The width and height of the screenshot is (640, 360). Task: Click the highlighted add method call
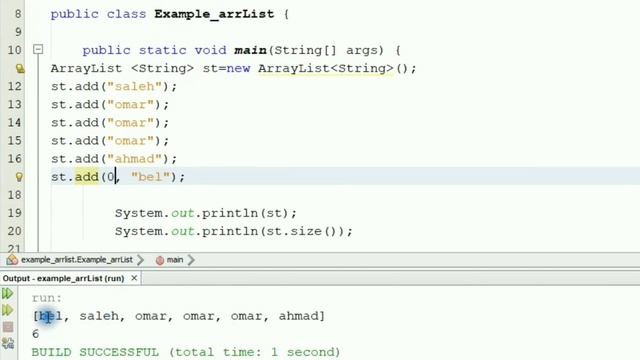pos(87,177)
